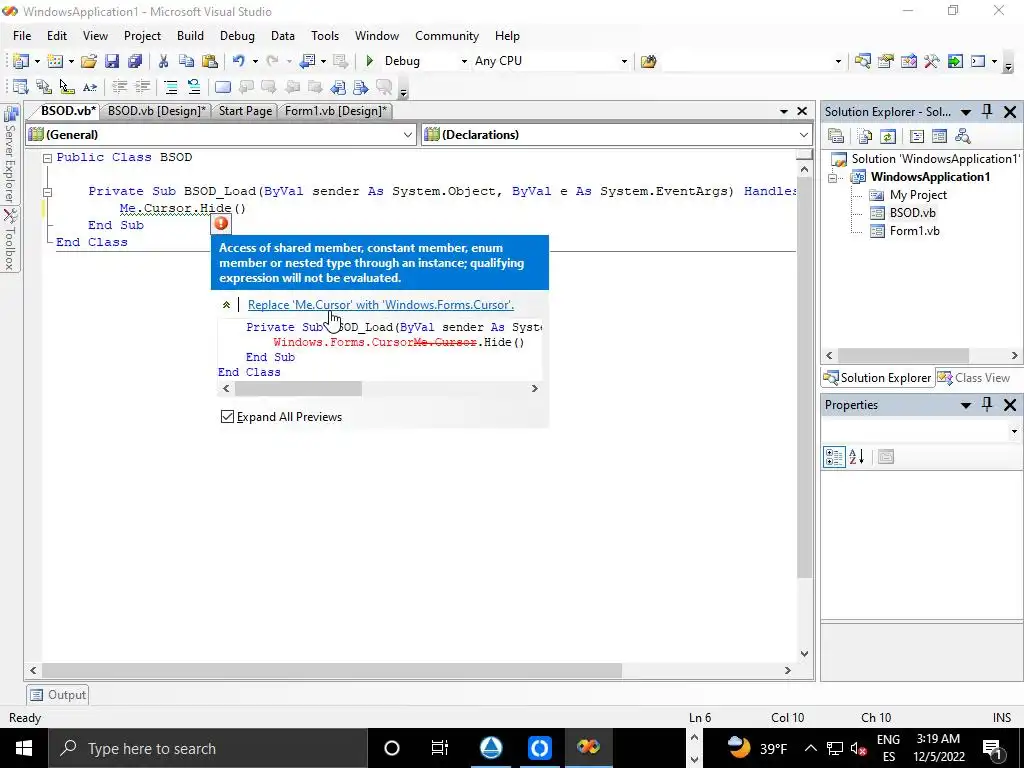
Task: Open Properties Window from the toolbar icon
Action: [886, 61]
